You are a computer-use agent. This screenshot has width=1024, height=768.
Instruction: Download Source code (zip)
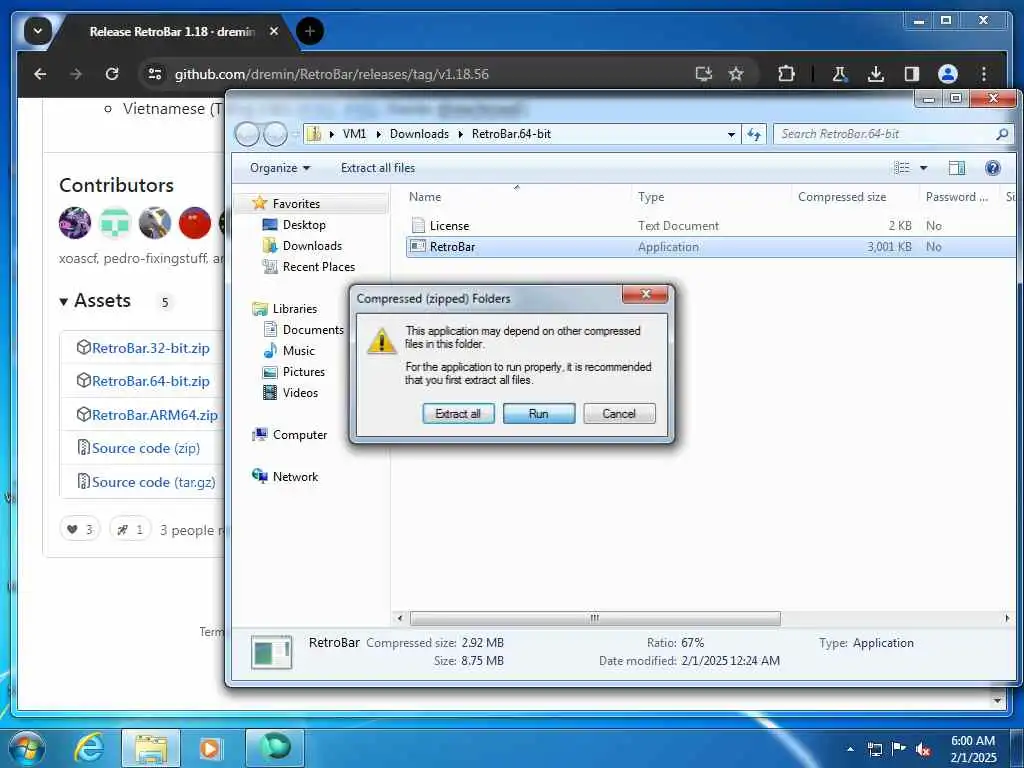(x=146, y=448)
